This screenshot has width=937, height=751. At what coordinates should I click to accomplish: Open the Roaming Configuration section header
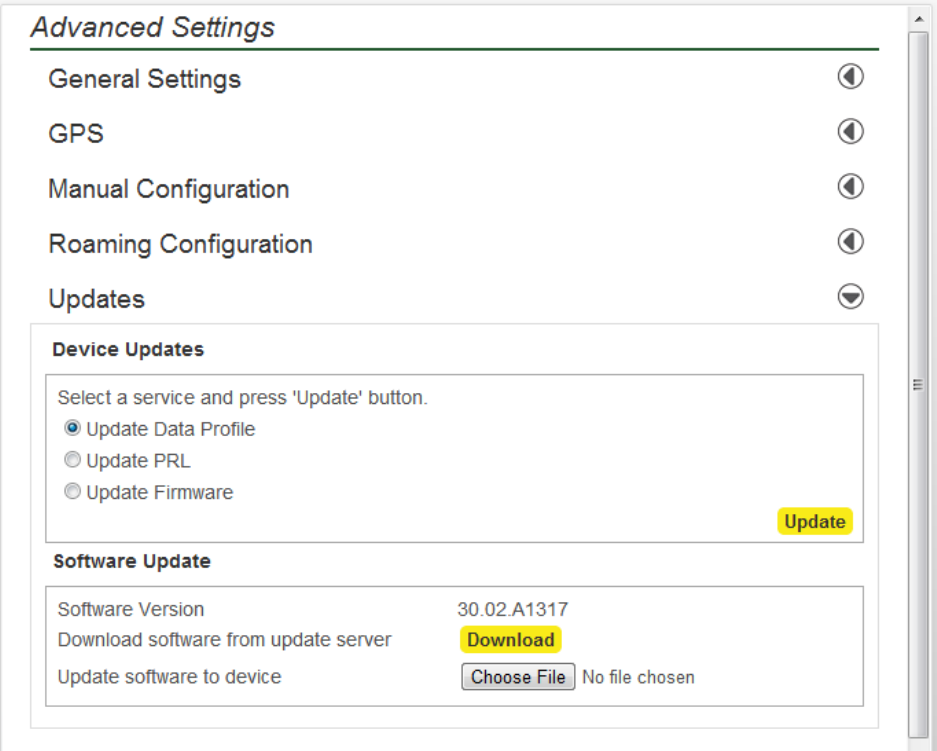(x=181, y=244)
